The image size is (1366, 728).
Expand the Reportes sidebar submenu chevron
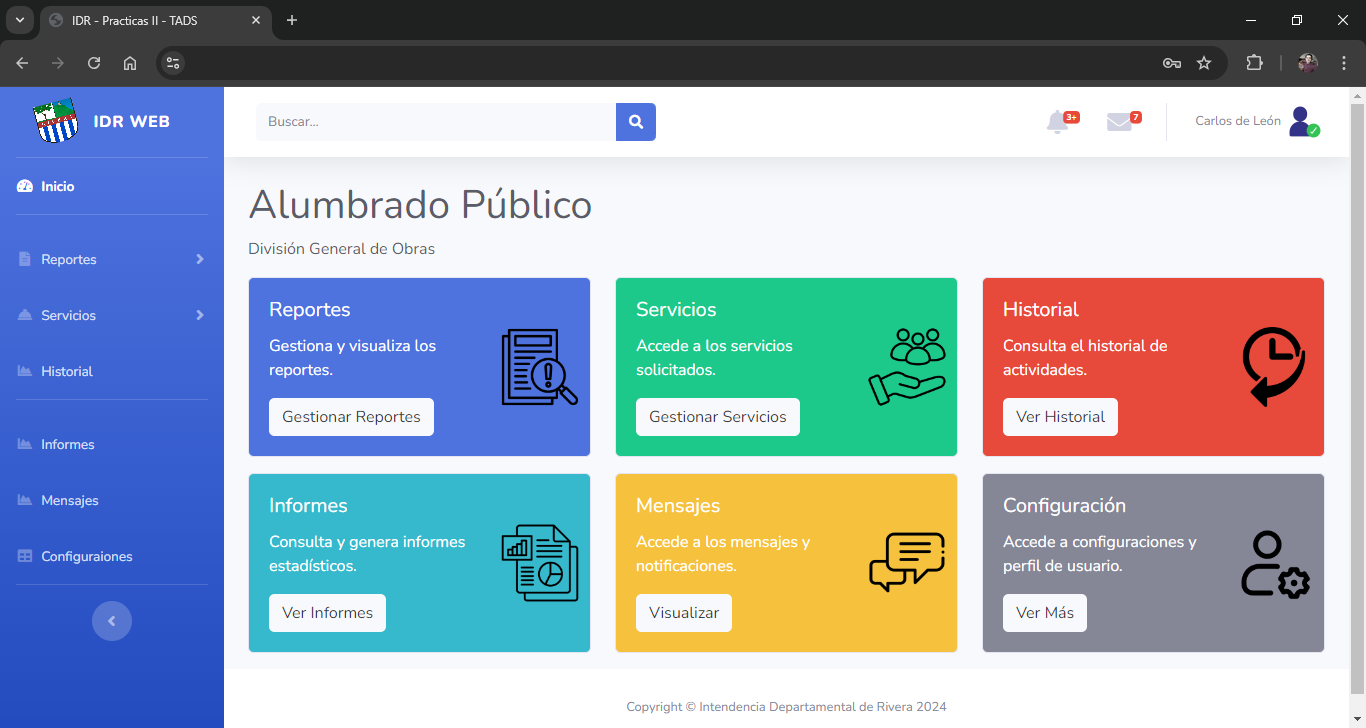click(x=200, y=259)
